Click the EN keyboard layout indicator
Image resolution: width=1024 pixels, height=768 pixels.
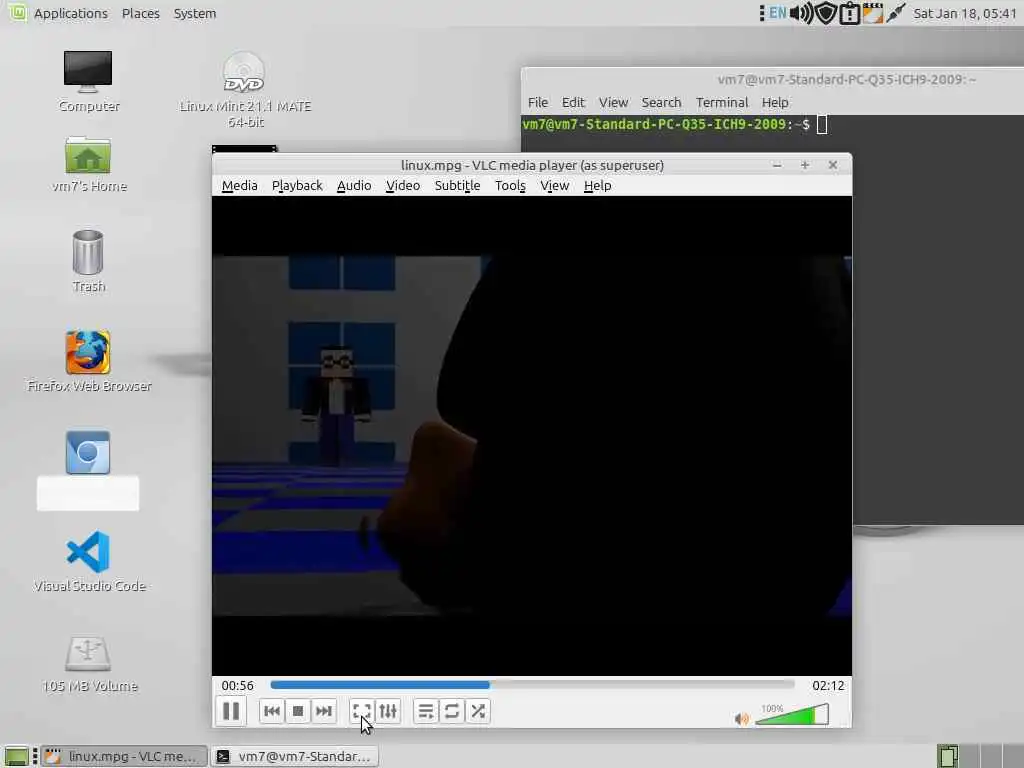(x=777, y=12)
